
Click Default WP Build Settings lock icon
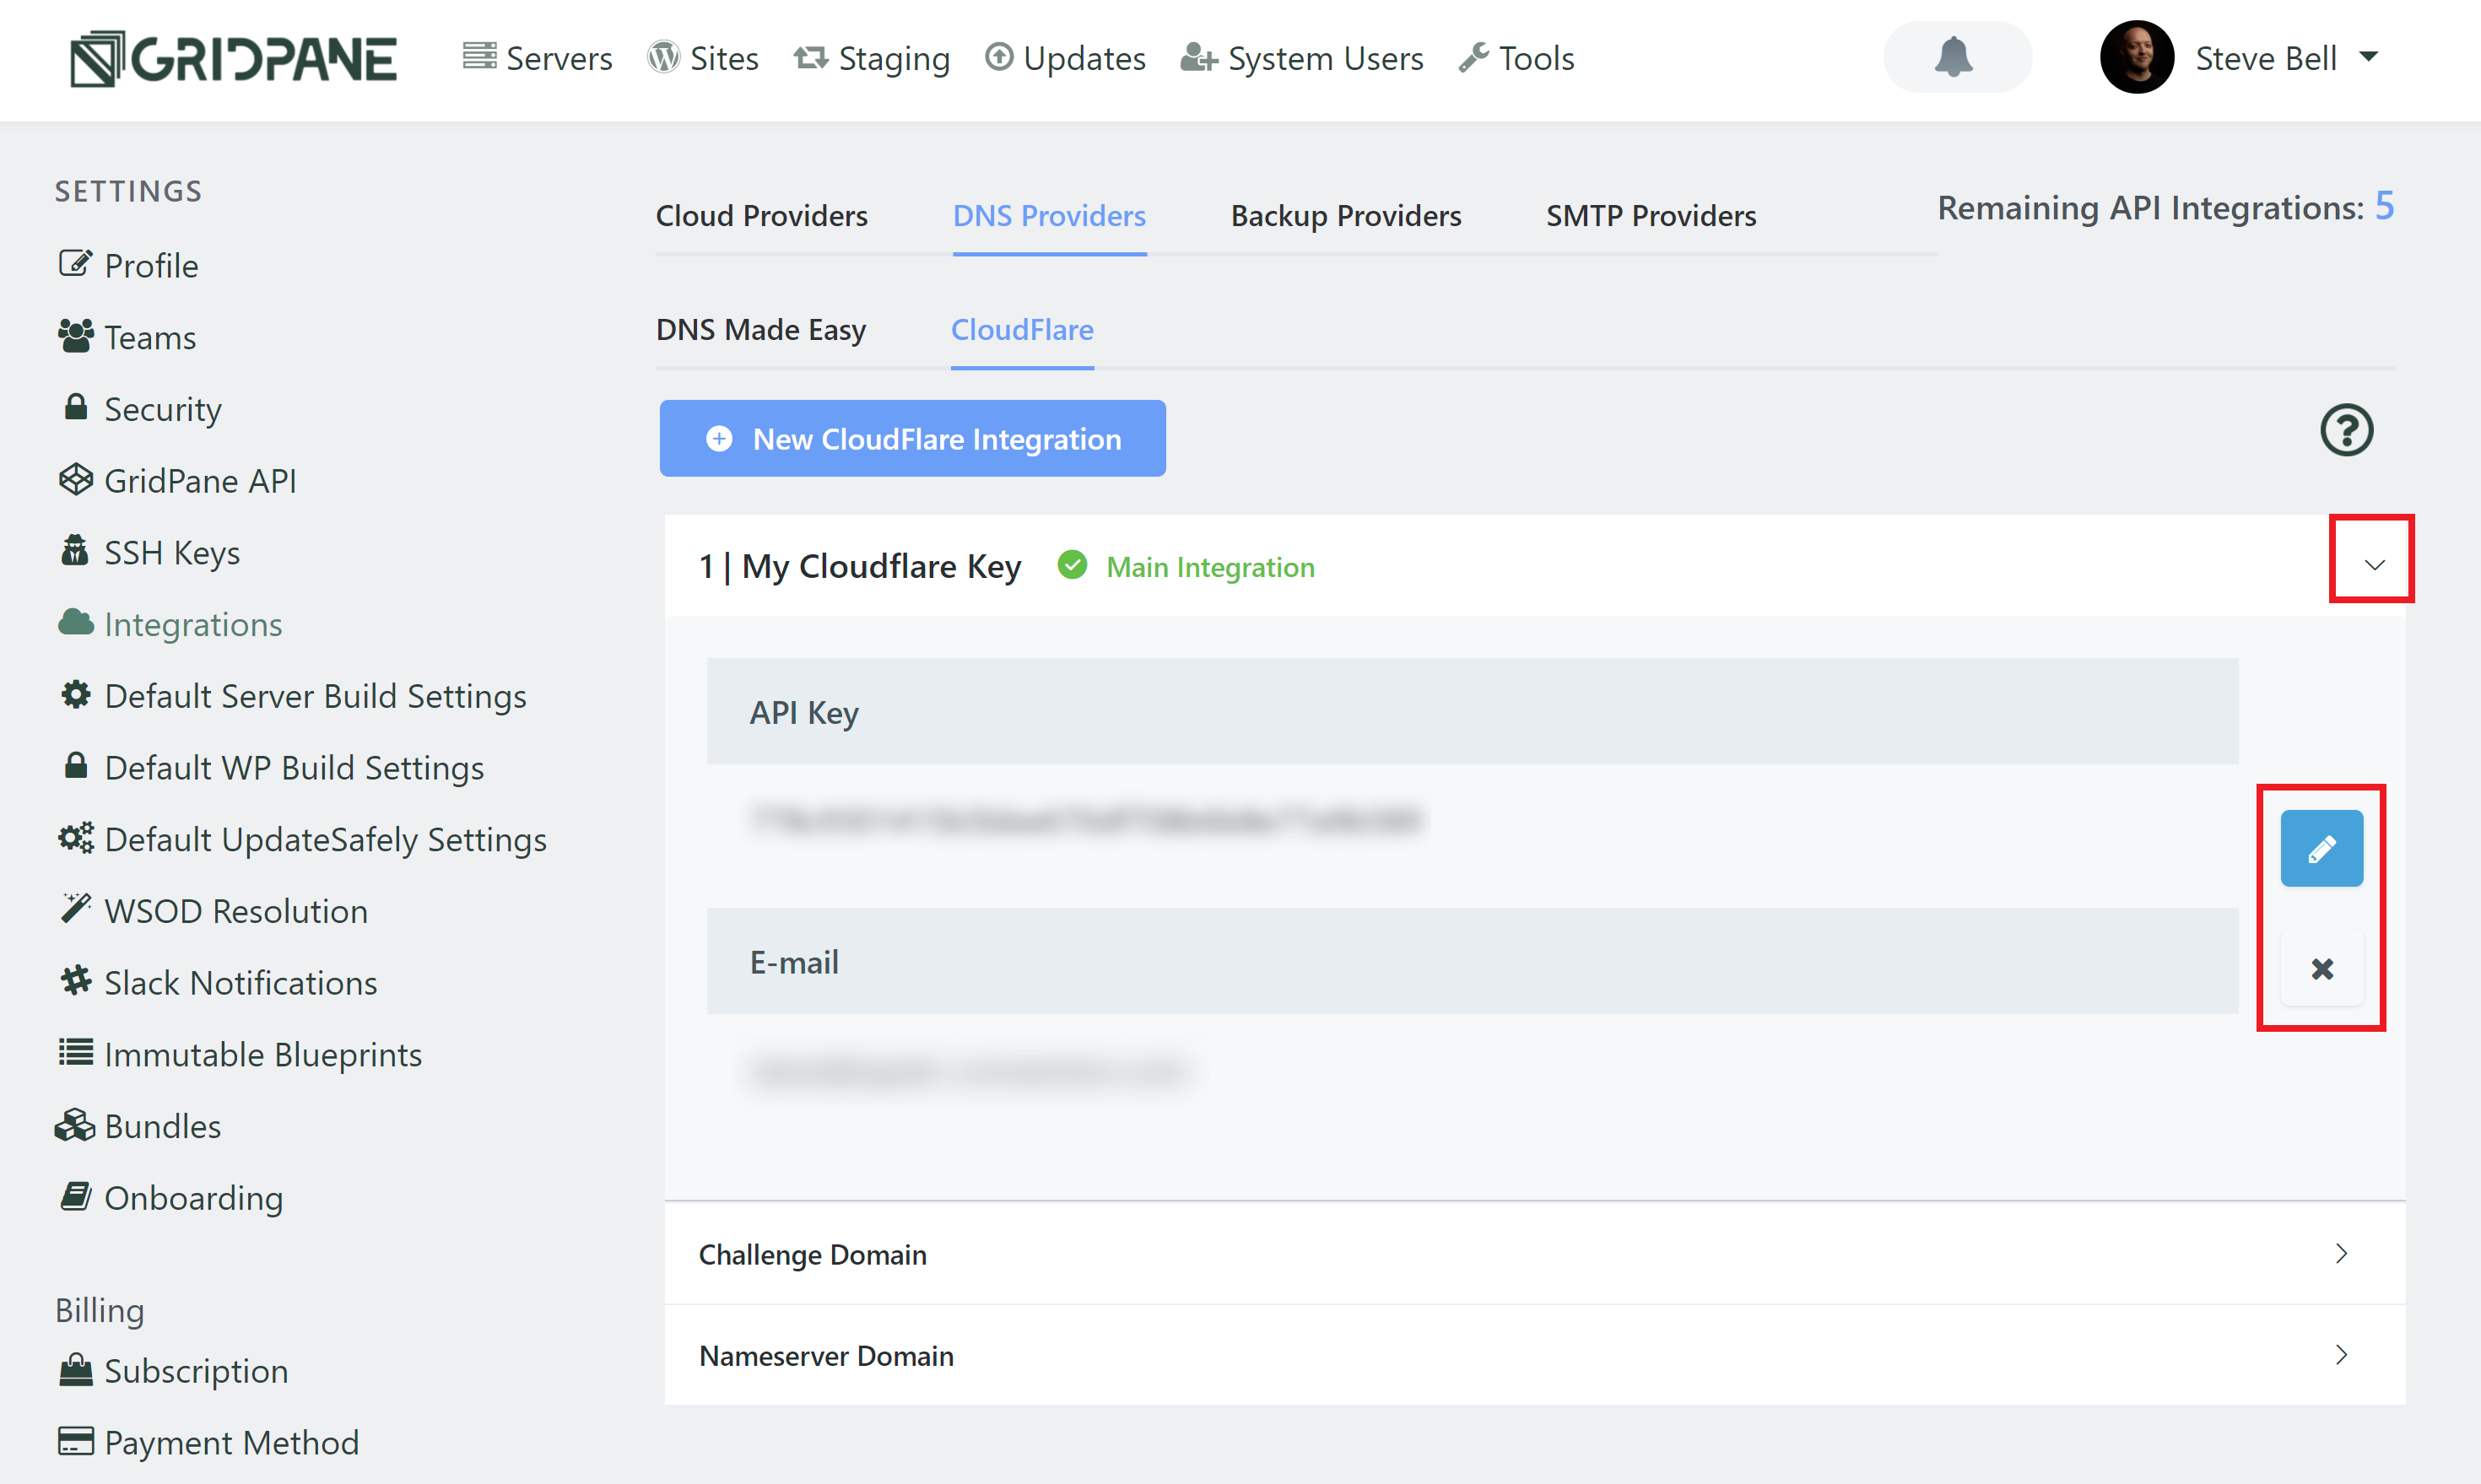click(75, 766)
